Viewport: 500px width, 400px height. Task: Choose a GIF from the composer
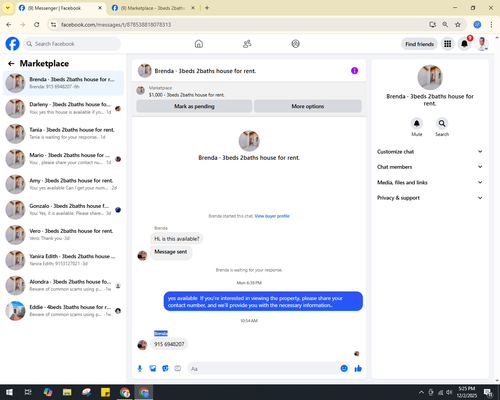pyautogui.click(x=178, y=368)
